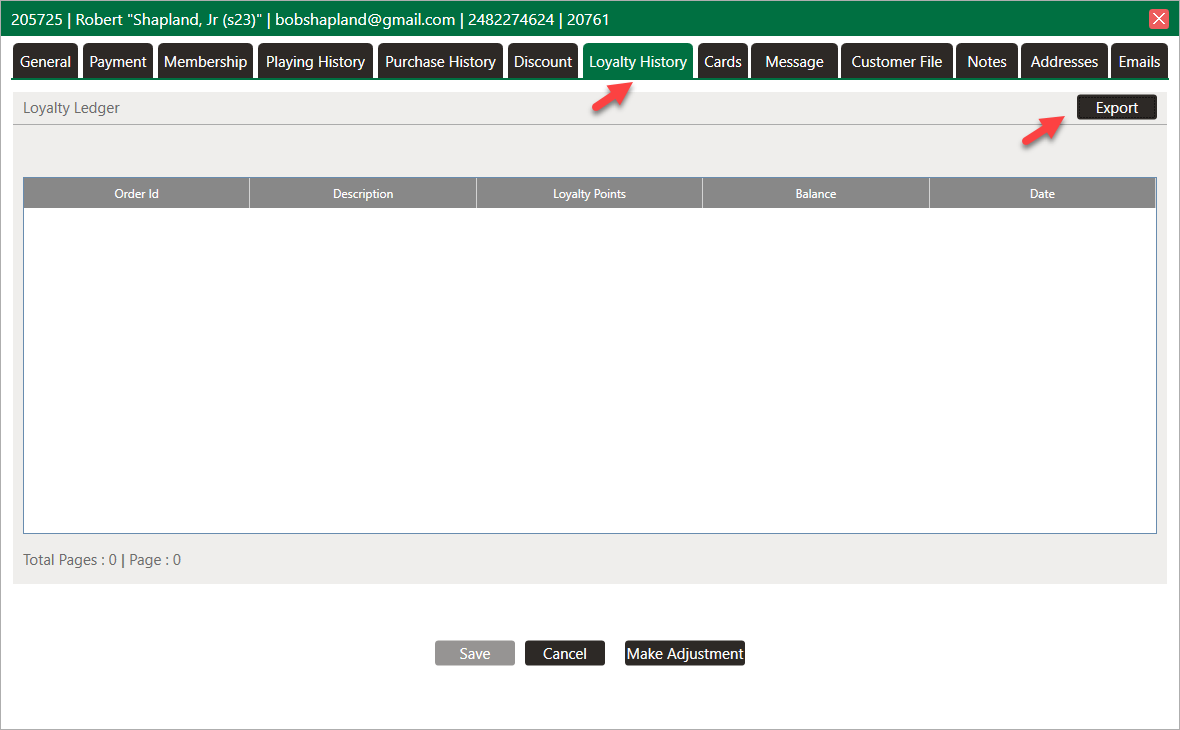Click the Date column header

pyautogui.click(x=1042, y=194)
